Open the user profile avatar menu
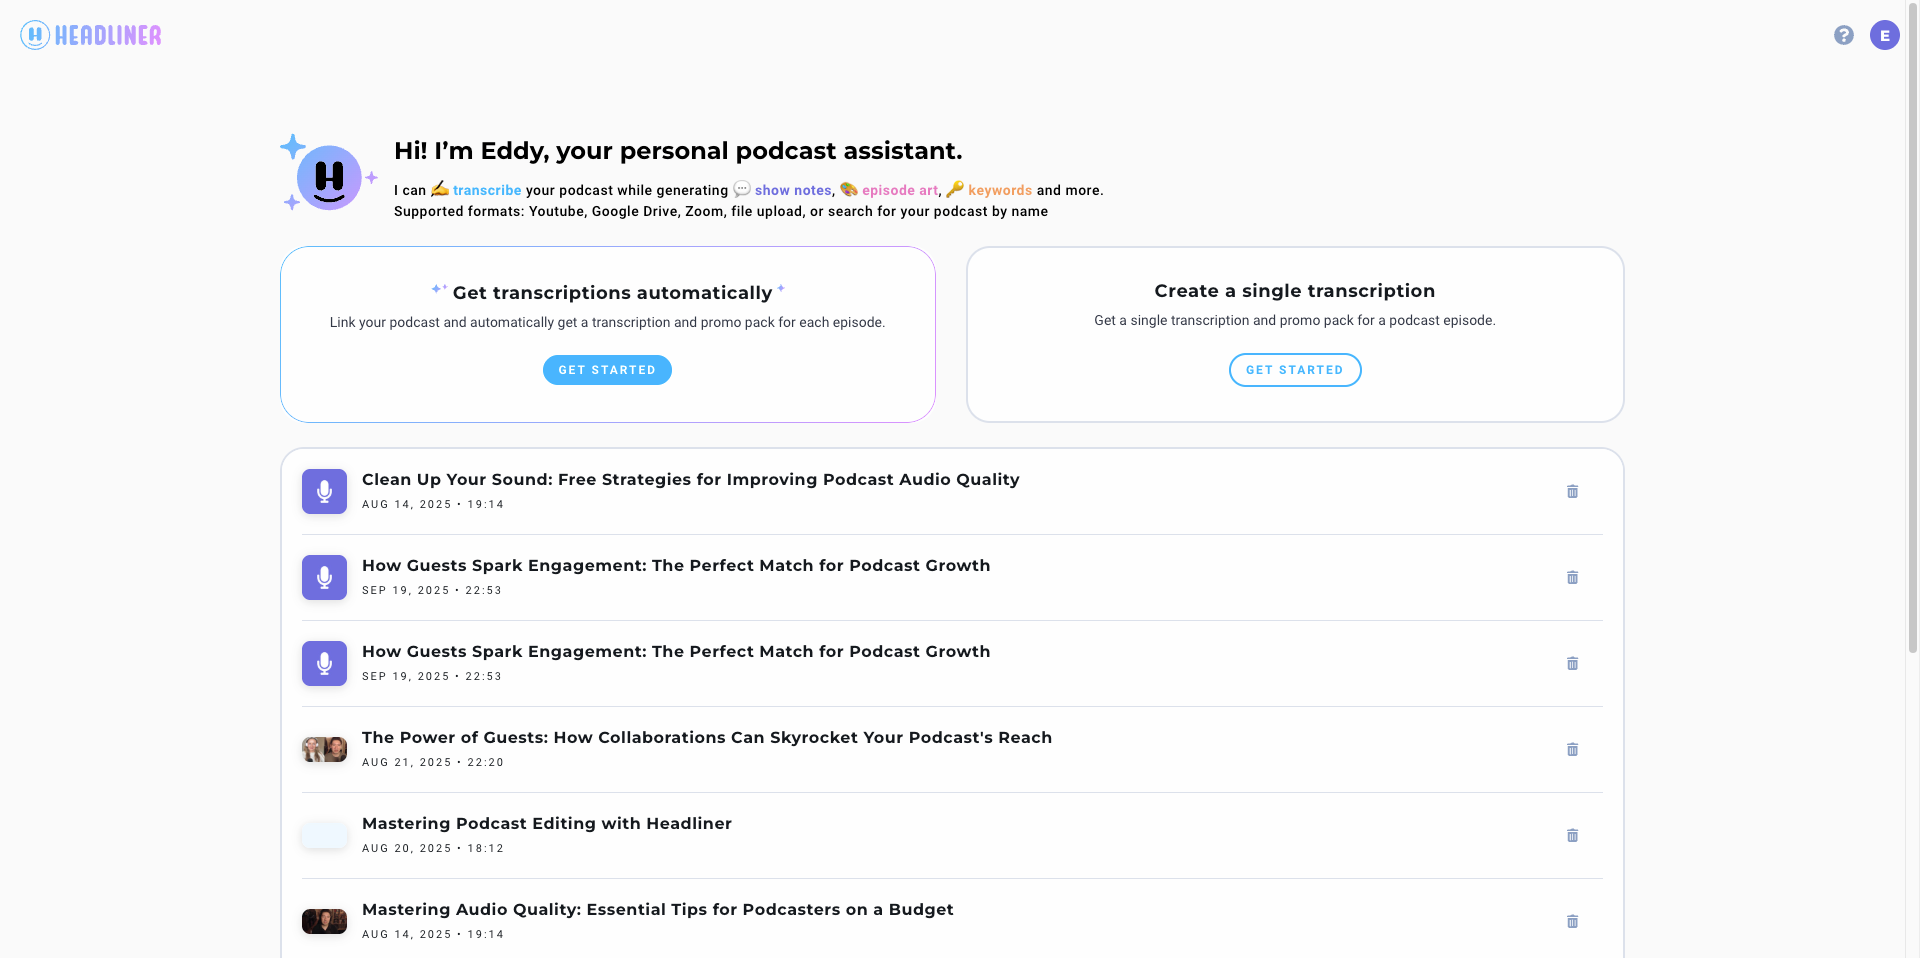This screenshot has width=1920, height=958. pyautogui.click(x=1884, y=36)
